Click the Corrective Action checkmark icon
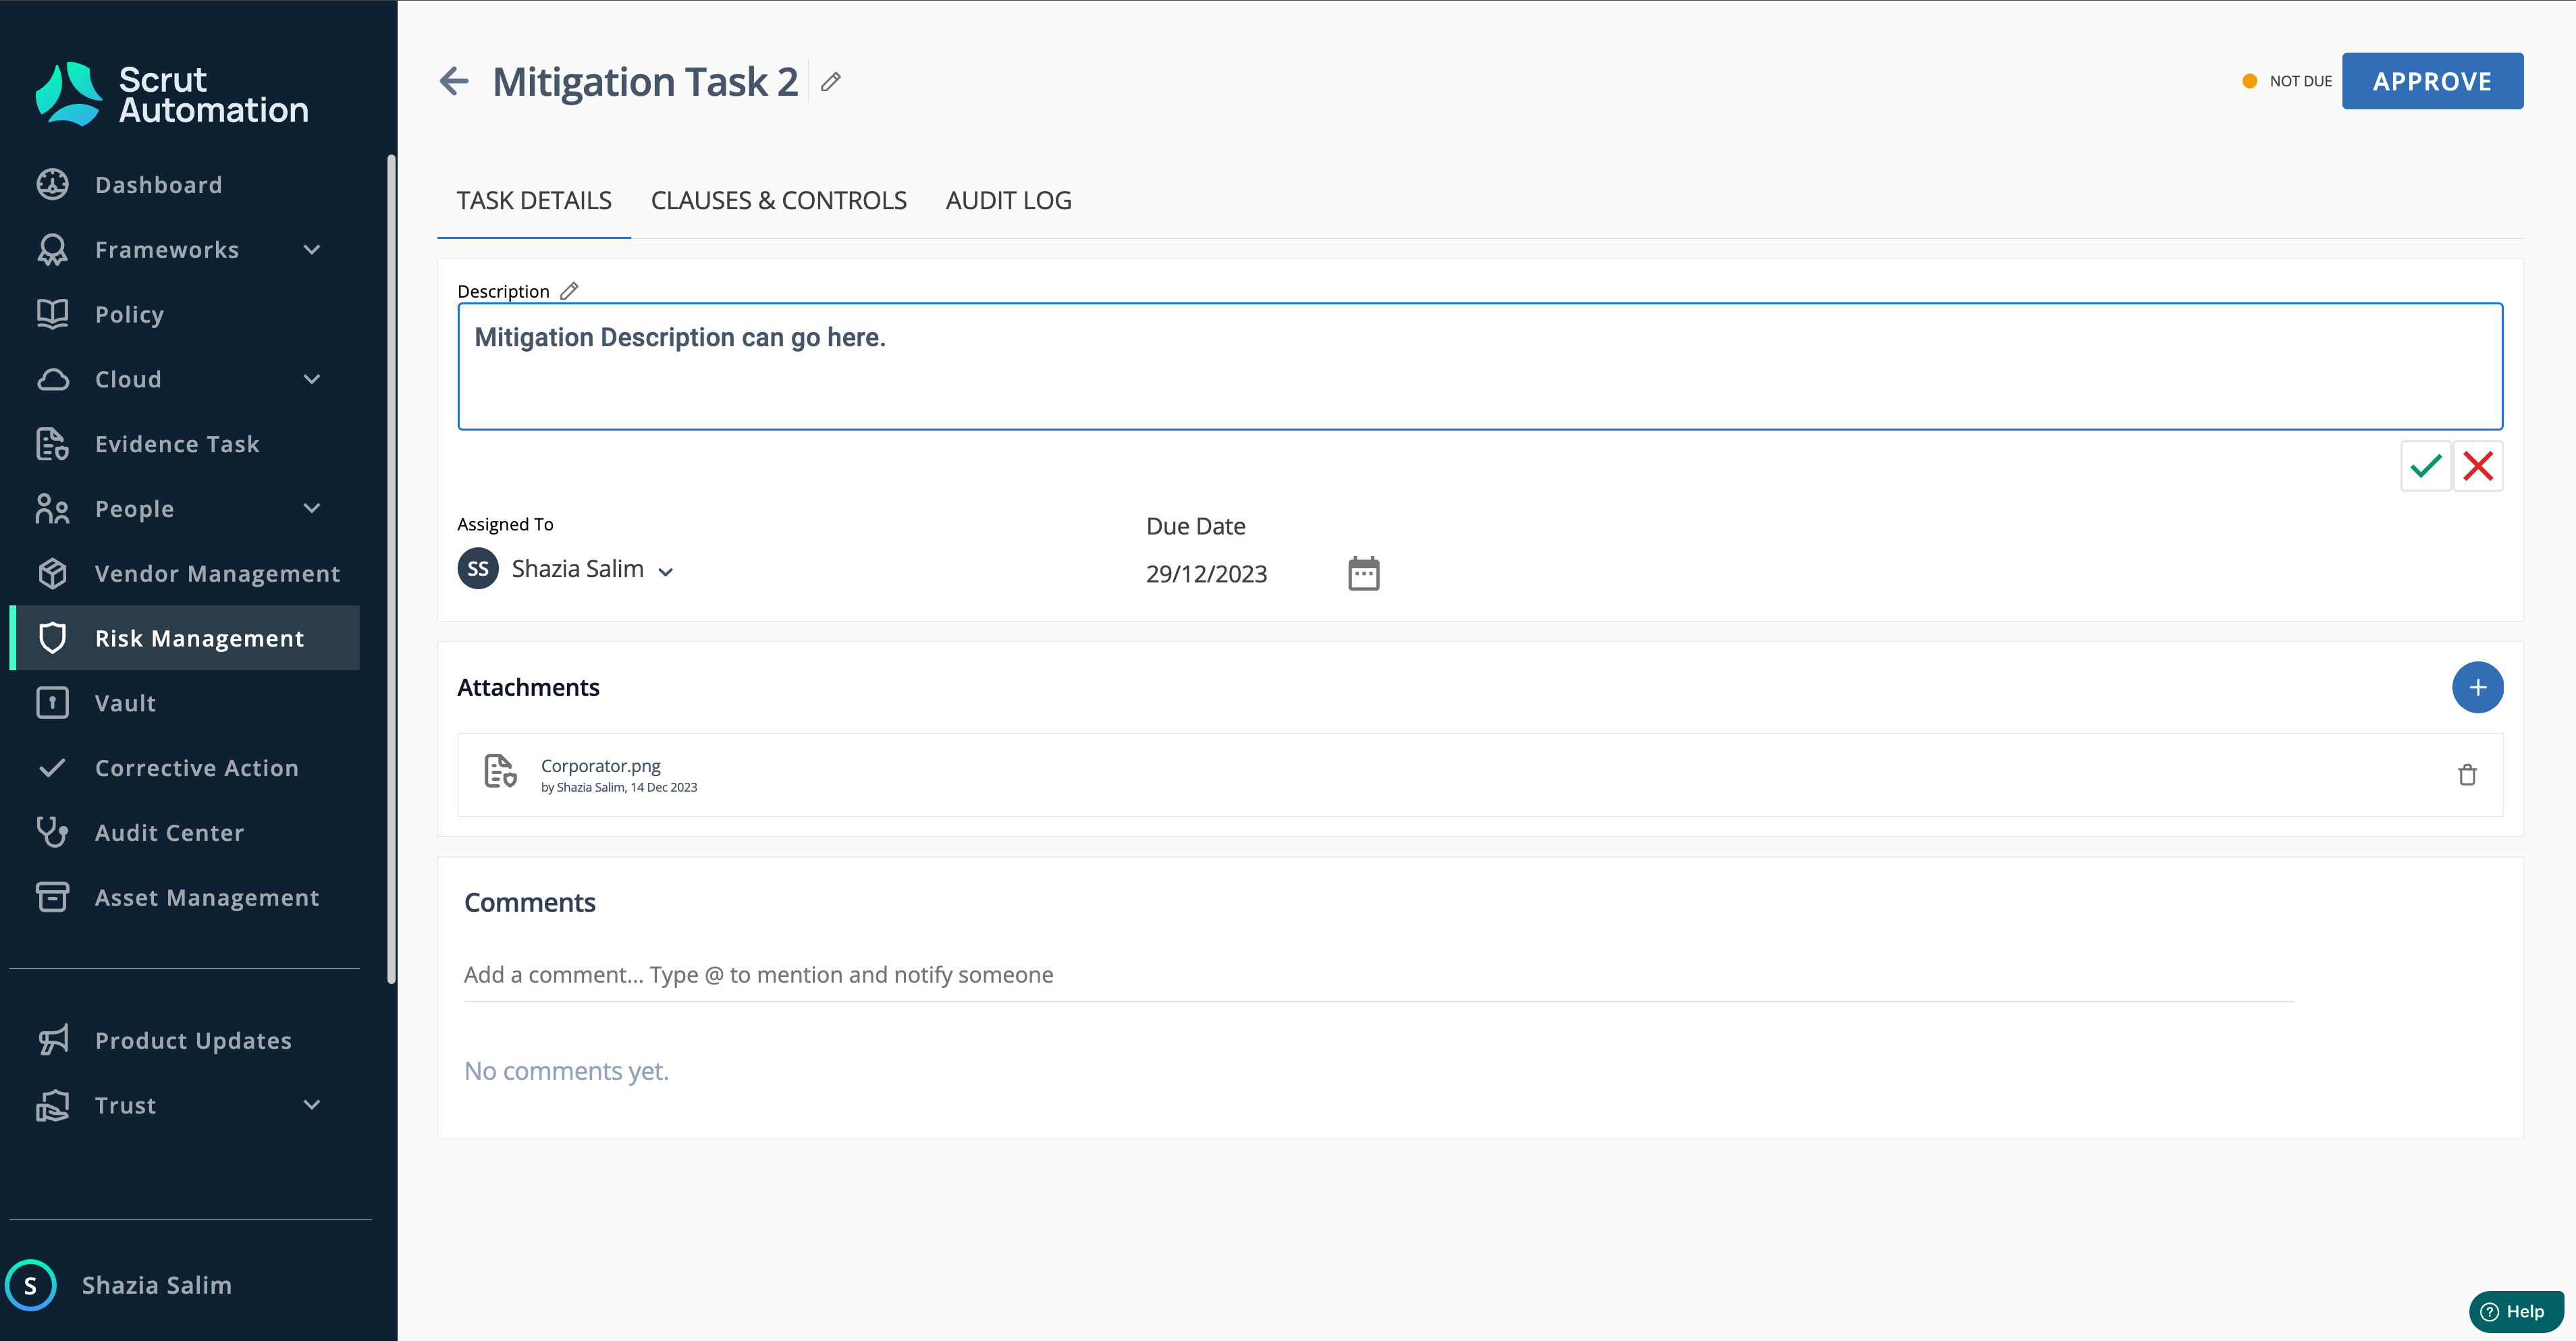The height and width of the screenshot is (1341, 2576). 52,768
